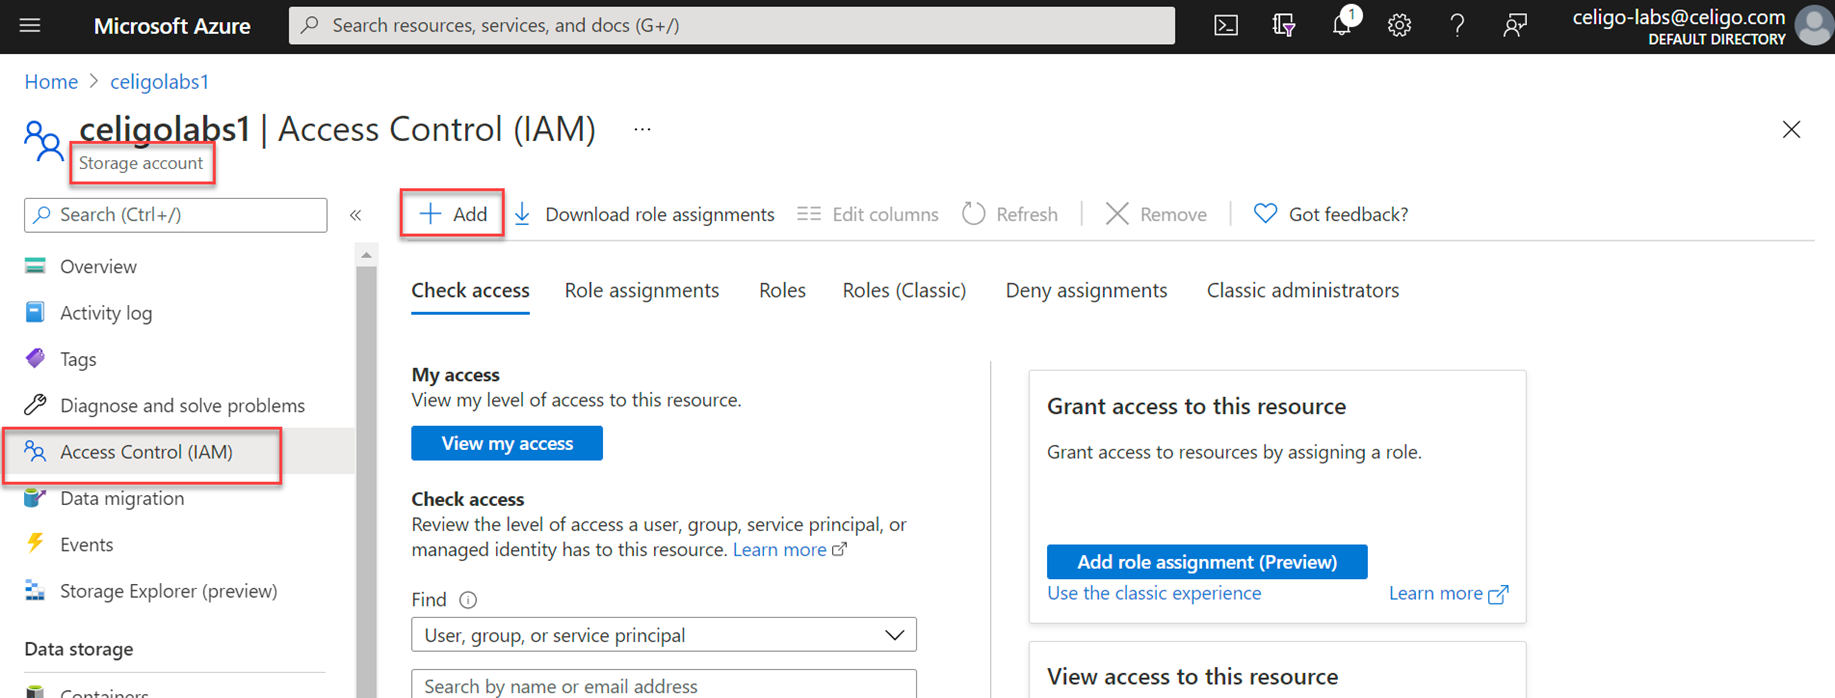Click the Home breadcrumb link

pyautogui.click(x=51, y=81)
